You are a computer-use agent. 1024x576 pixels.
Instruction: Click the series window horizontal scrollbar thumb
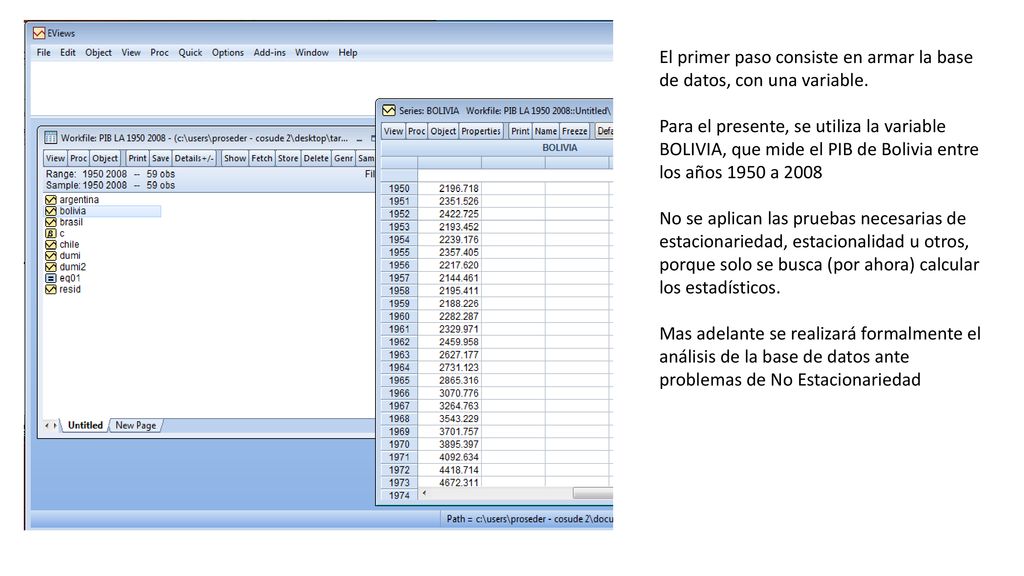593,493
